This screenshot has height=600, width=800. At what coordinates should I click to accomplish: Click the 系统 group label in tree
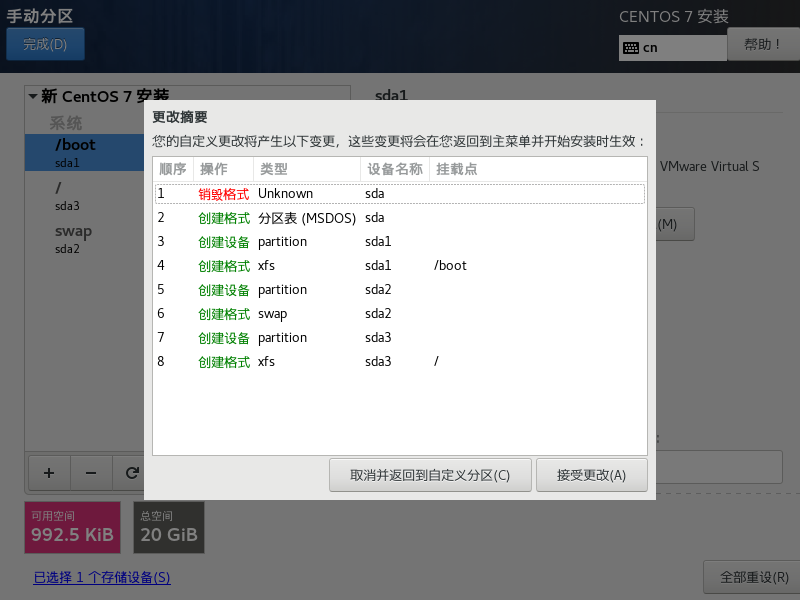(66, 123)
